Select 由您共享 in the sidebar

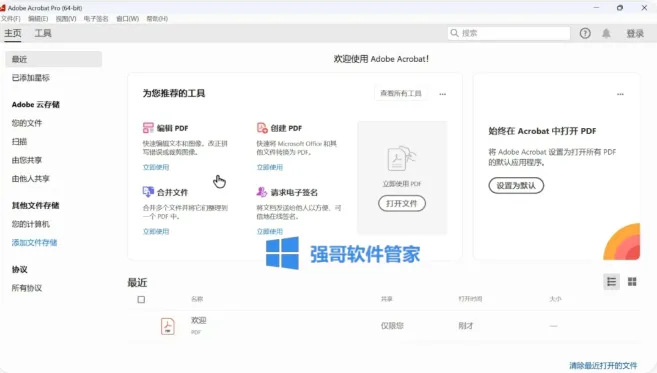[27, 160]
